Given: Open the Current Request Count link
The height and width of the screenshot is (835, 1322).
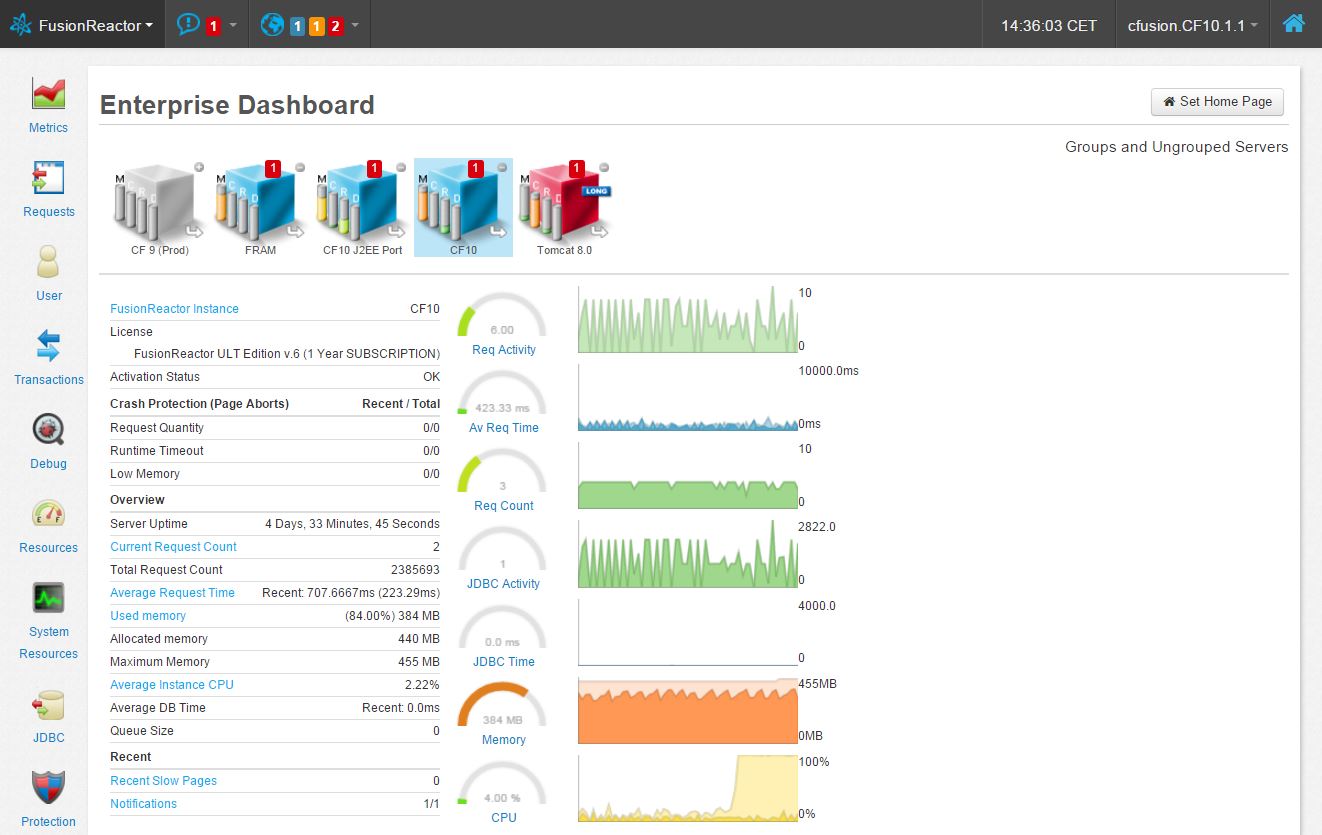Looking at the screenshot, I should tap(173, 547).
